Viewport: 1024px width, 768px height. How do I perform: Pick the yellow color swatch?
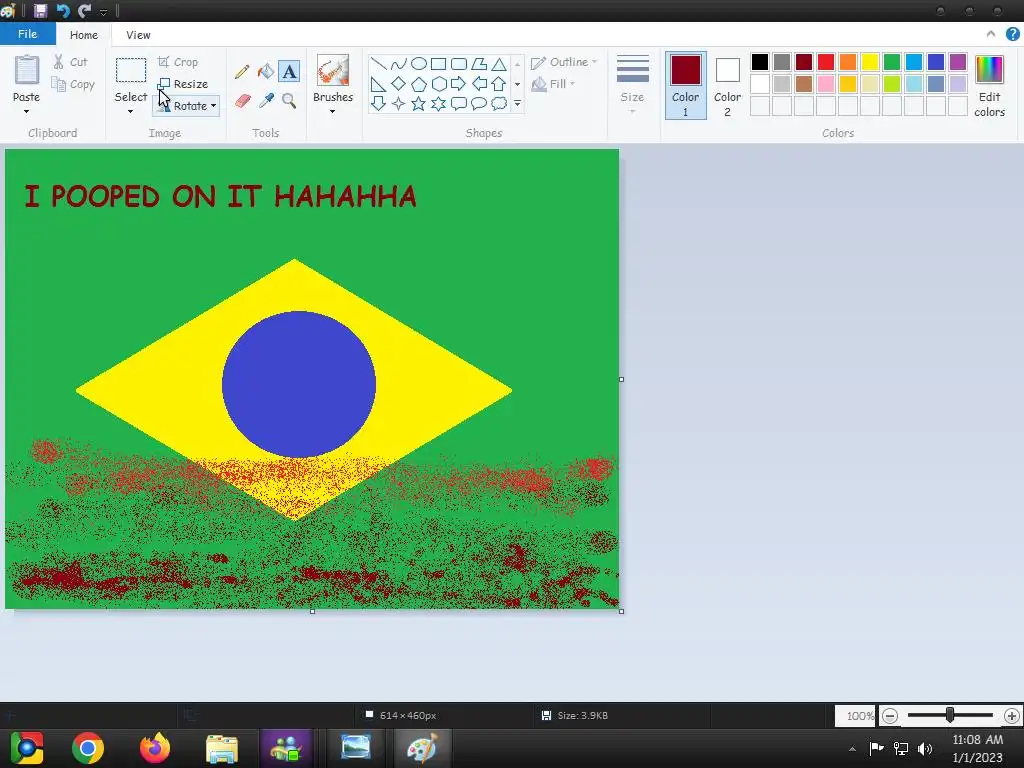pyautogui.click(x=869, y=62)
